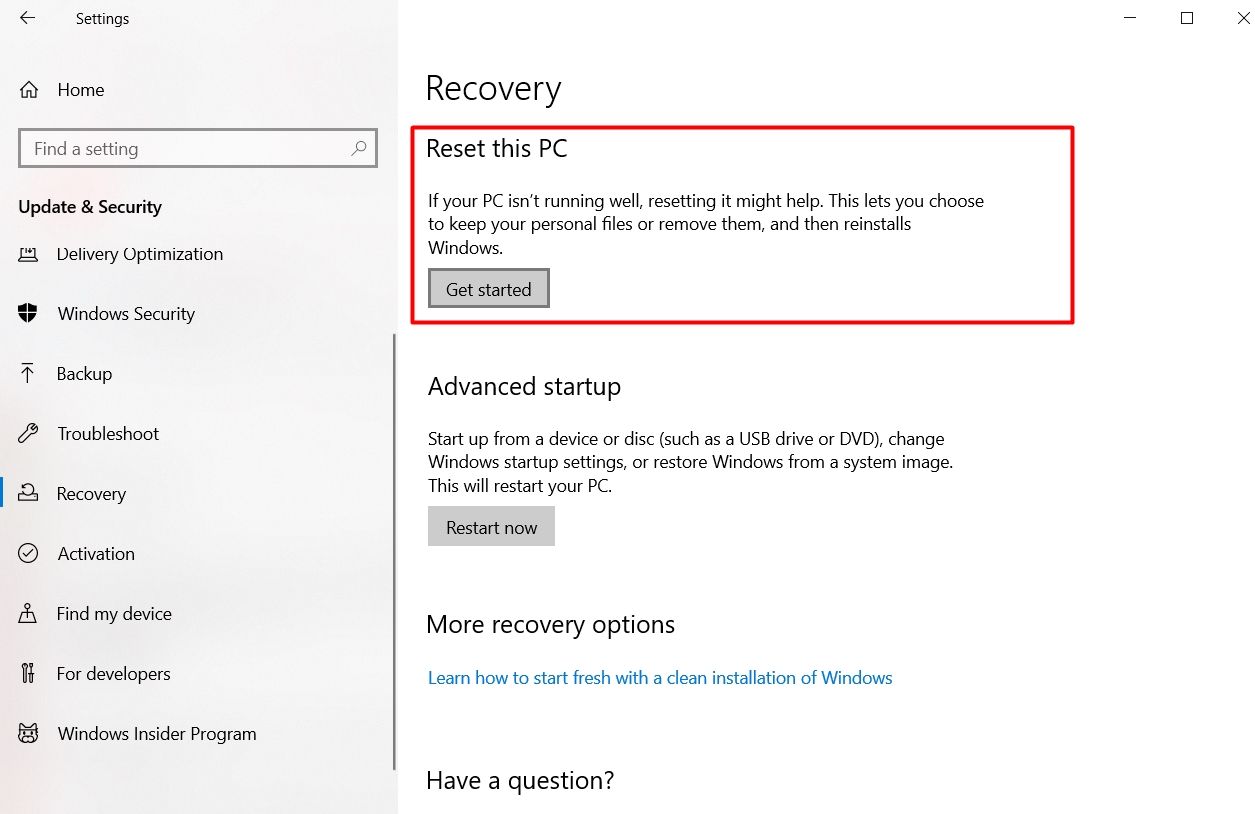Maximize the Settings window
1255x814 pixels.
tap(1187, 18)
